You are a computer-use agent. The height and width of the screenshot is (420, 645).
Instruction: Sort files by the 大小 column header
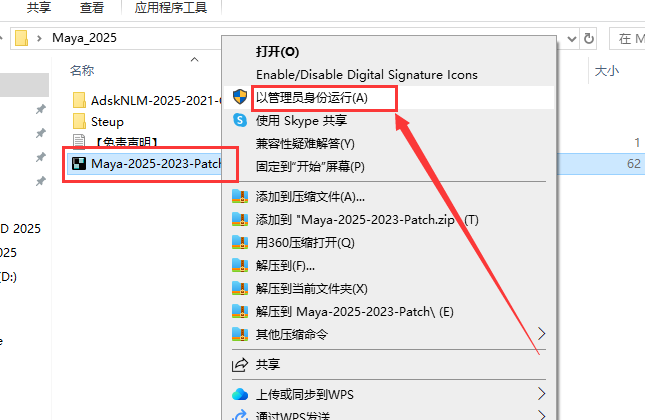[x=607, y=71]
